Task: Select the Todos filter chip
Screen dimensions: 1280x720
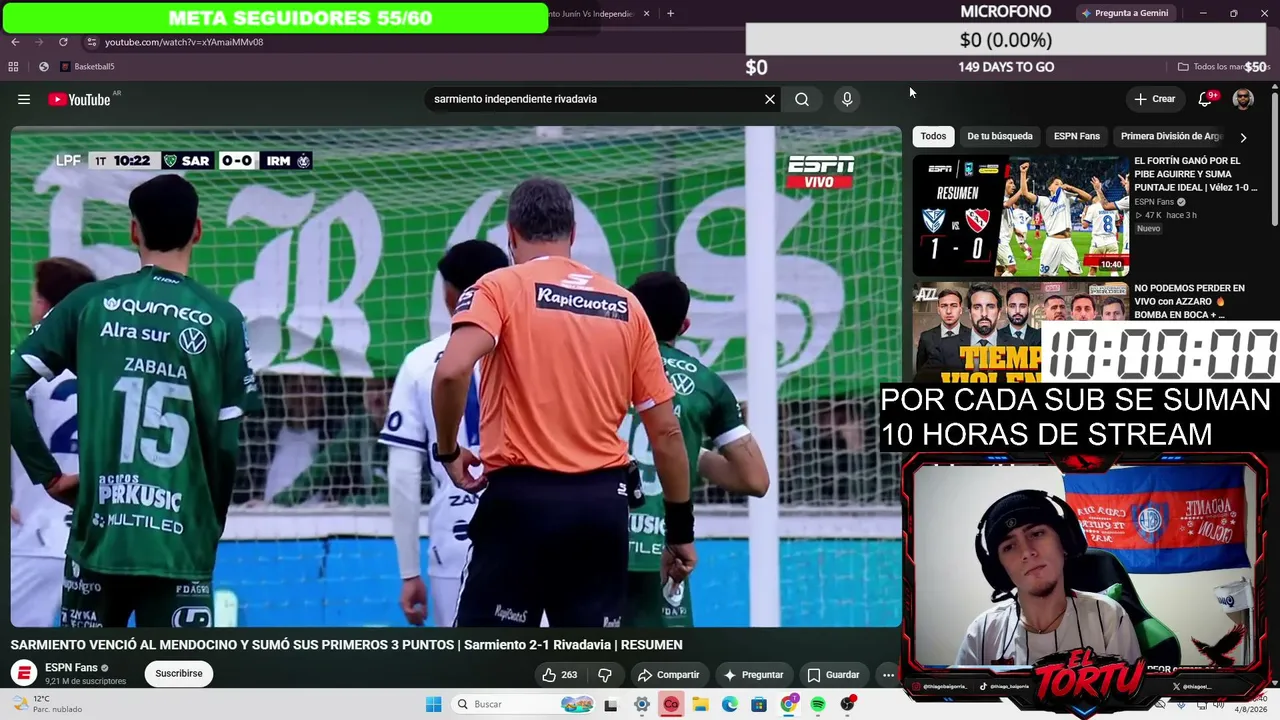Action: (933, 136)
